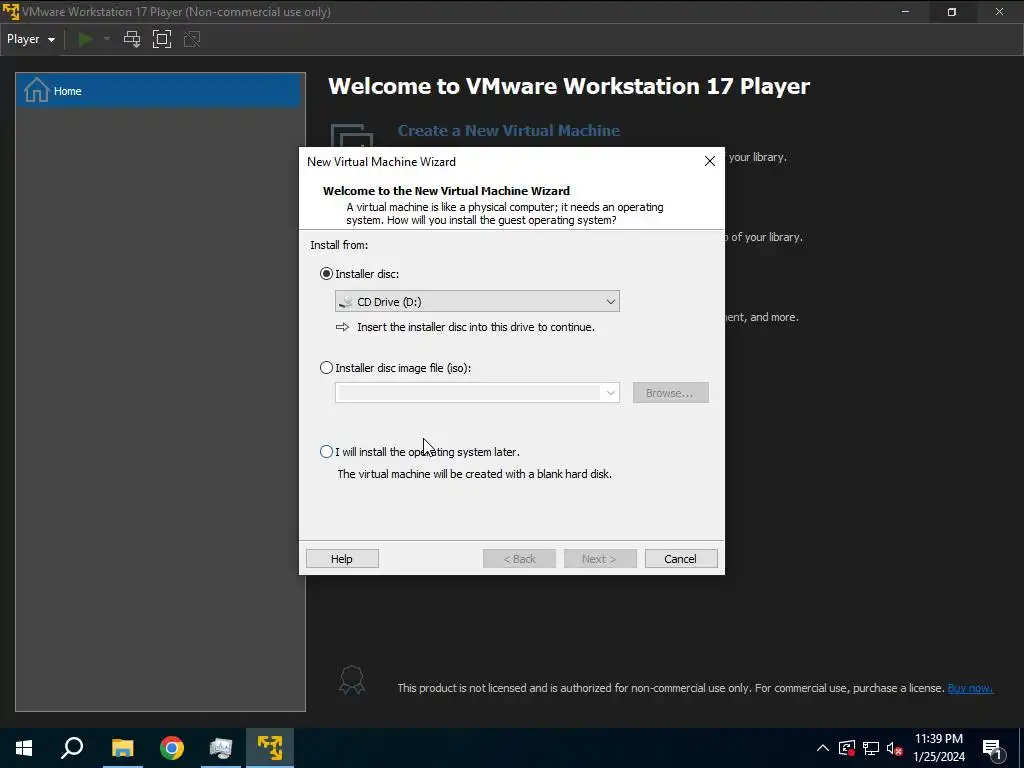The image size is (1024, 768).
Task: Click 'Welcome to the New Virtual Machine Wizard' heading
Action: click(446, 191)
